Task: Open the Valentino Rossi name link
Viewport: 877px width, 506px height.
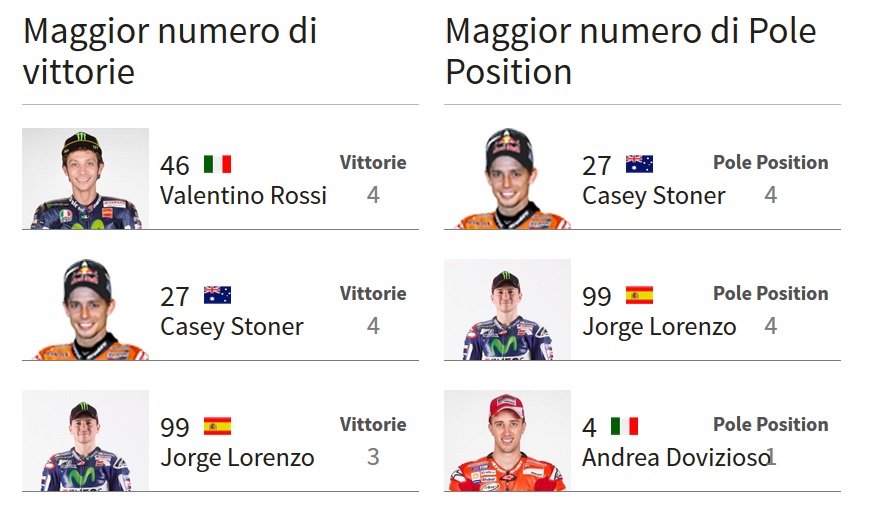Action: (x=243, y=195)
